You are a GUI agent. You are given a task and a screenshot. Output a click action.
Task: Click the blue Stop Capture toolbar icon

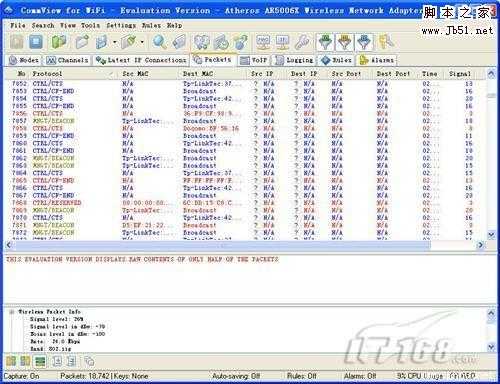point(36,42)
